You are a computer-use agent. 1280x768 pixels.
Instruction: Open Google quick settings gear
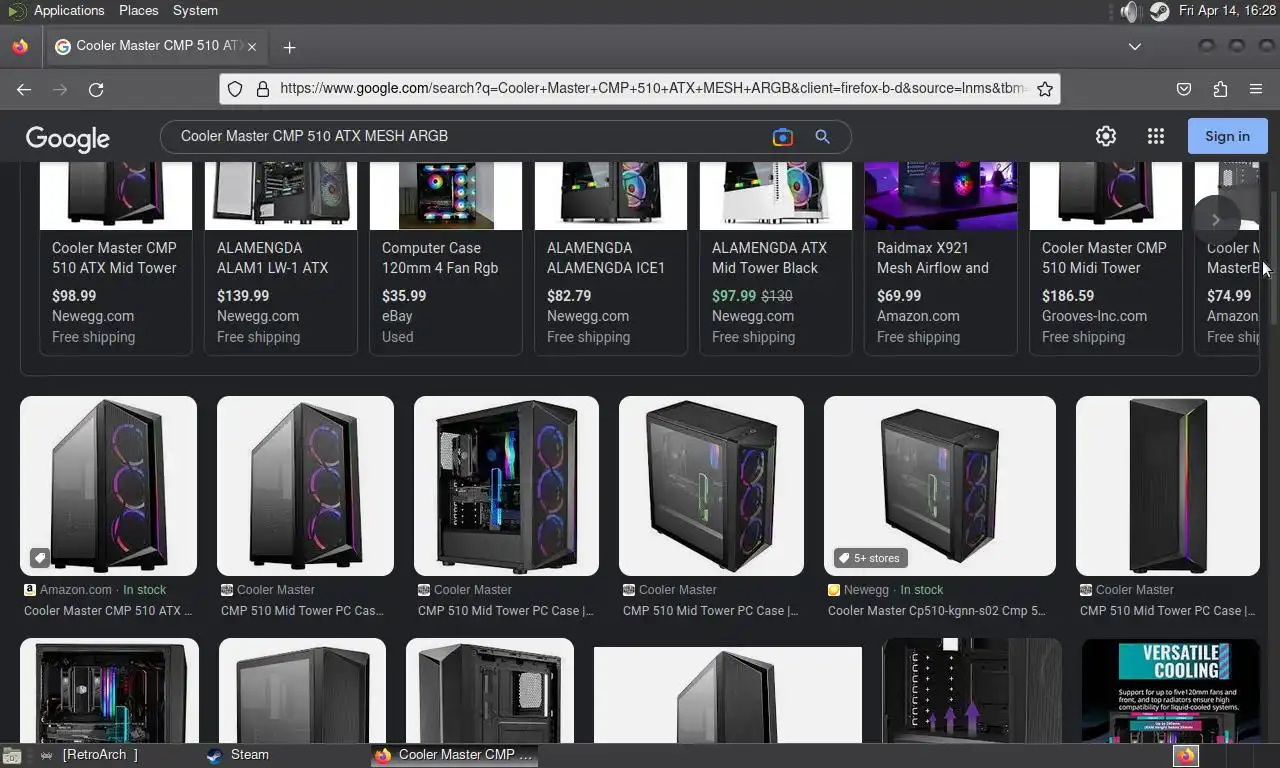point(1106,136)
